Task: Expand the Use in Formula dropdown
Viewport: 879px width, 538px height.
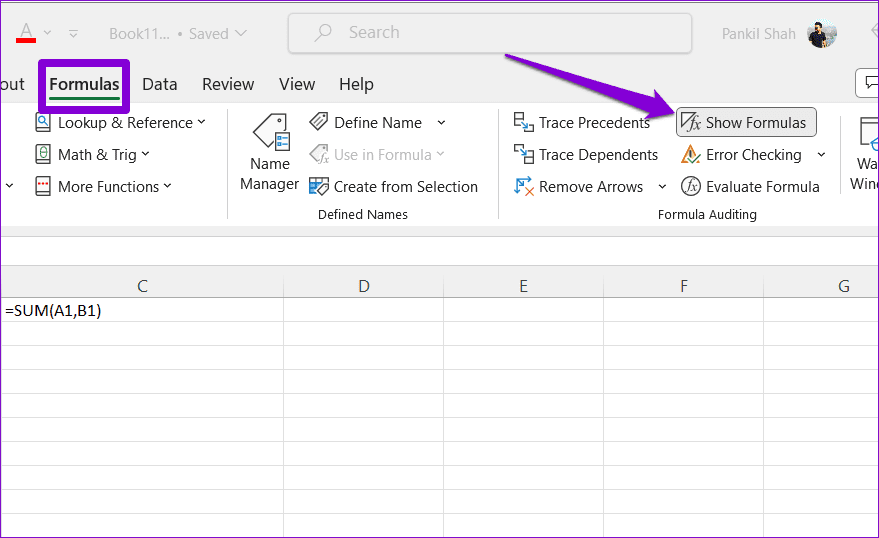Action: coord(440,154)
